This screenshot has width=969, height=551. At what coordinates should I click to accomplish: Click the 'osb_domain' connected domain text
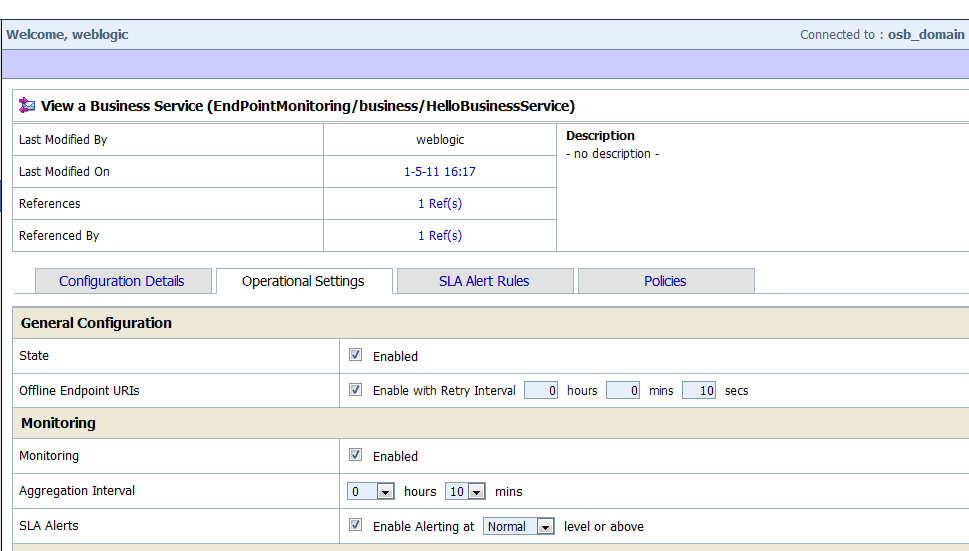pos(926,35)
